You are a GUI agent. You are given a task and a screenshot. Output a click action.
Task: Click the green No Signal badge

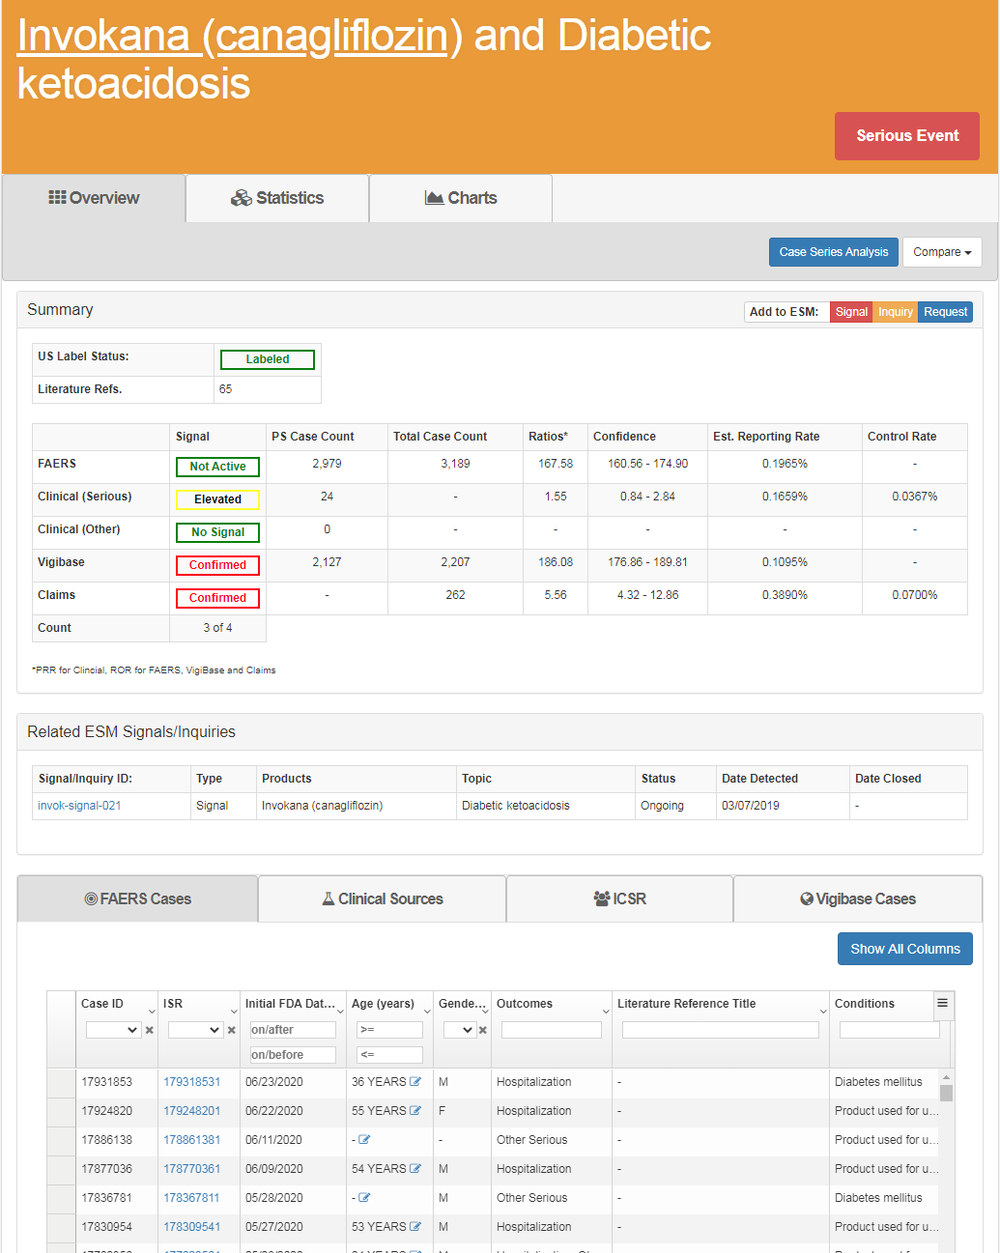(217, 533)
